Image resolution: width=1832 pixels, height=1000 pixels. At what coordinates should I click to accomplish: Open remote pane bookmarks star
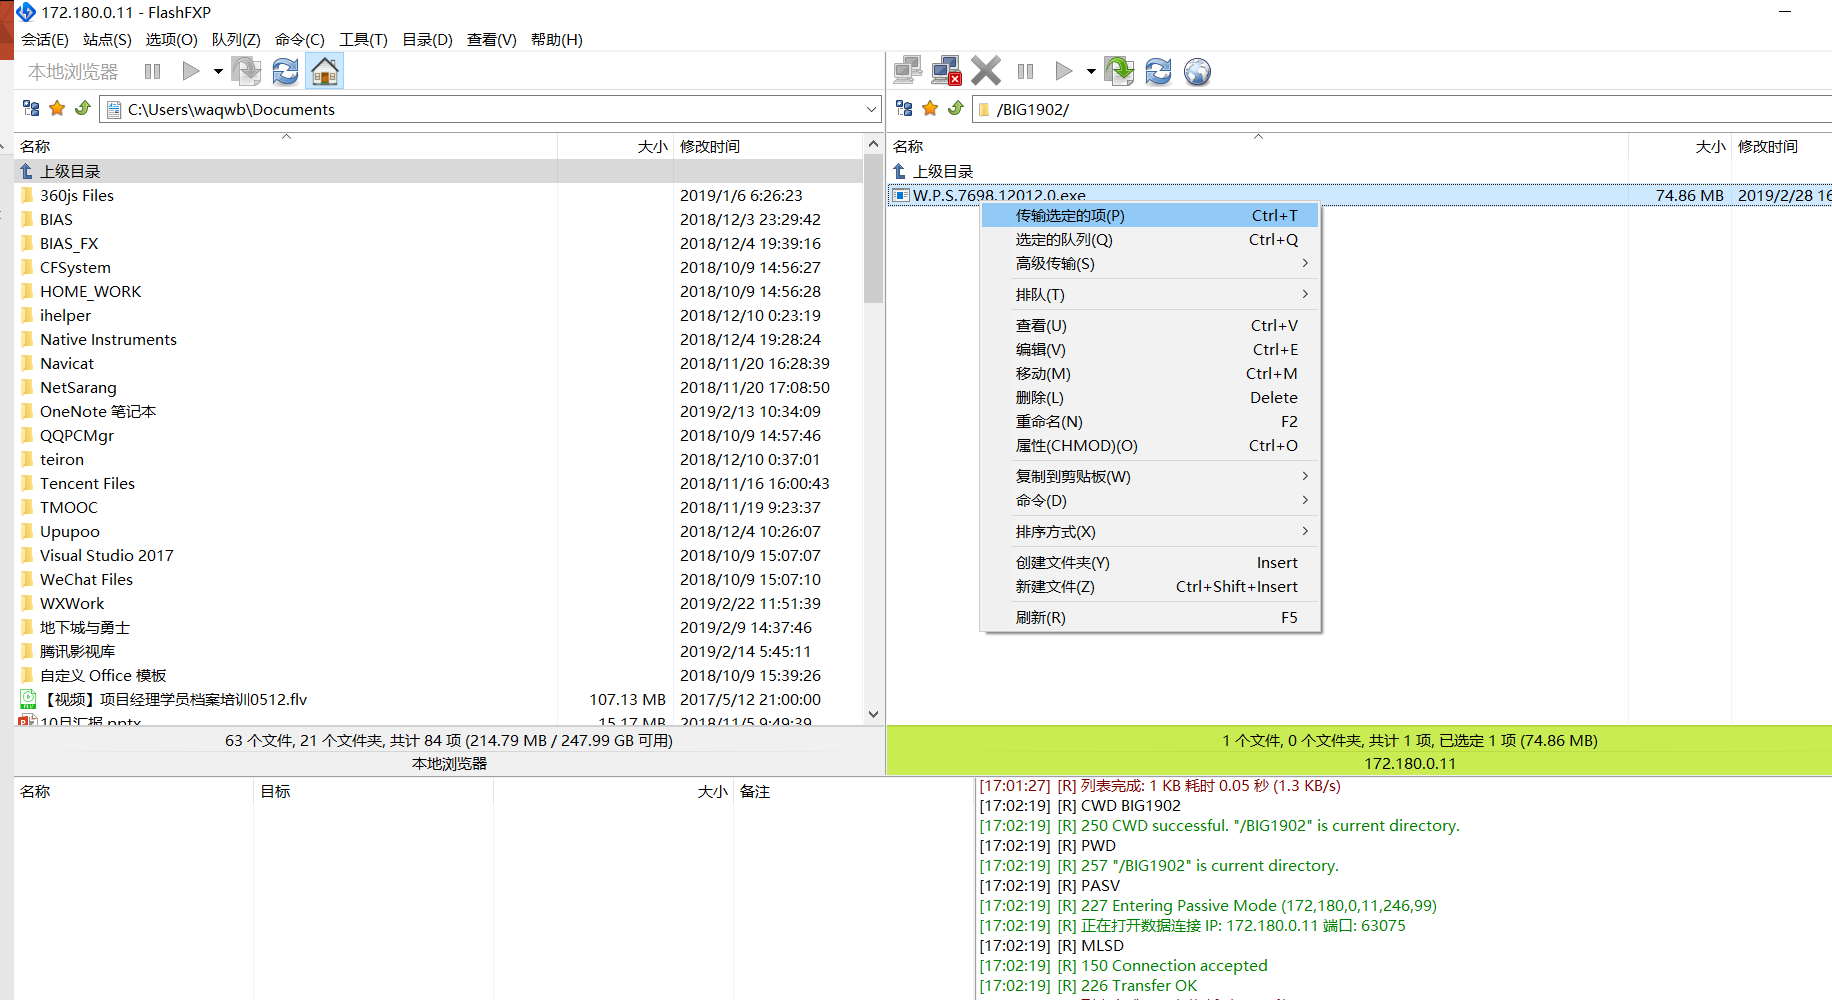click(930, 108)
